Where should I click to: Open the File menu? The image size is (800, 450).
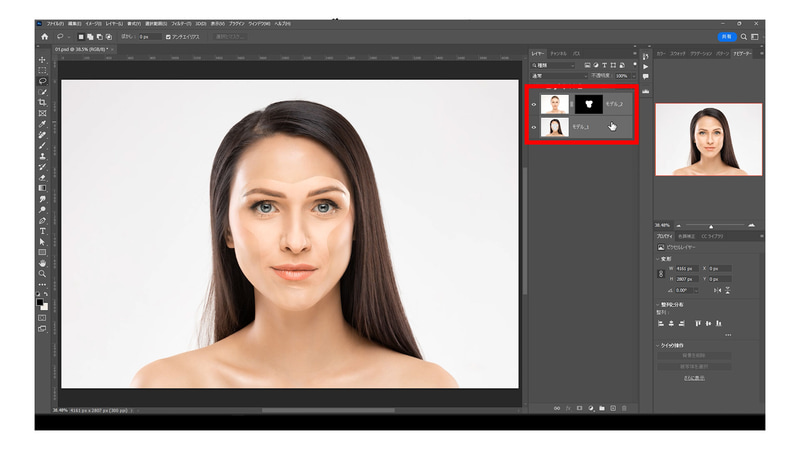55,24
